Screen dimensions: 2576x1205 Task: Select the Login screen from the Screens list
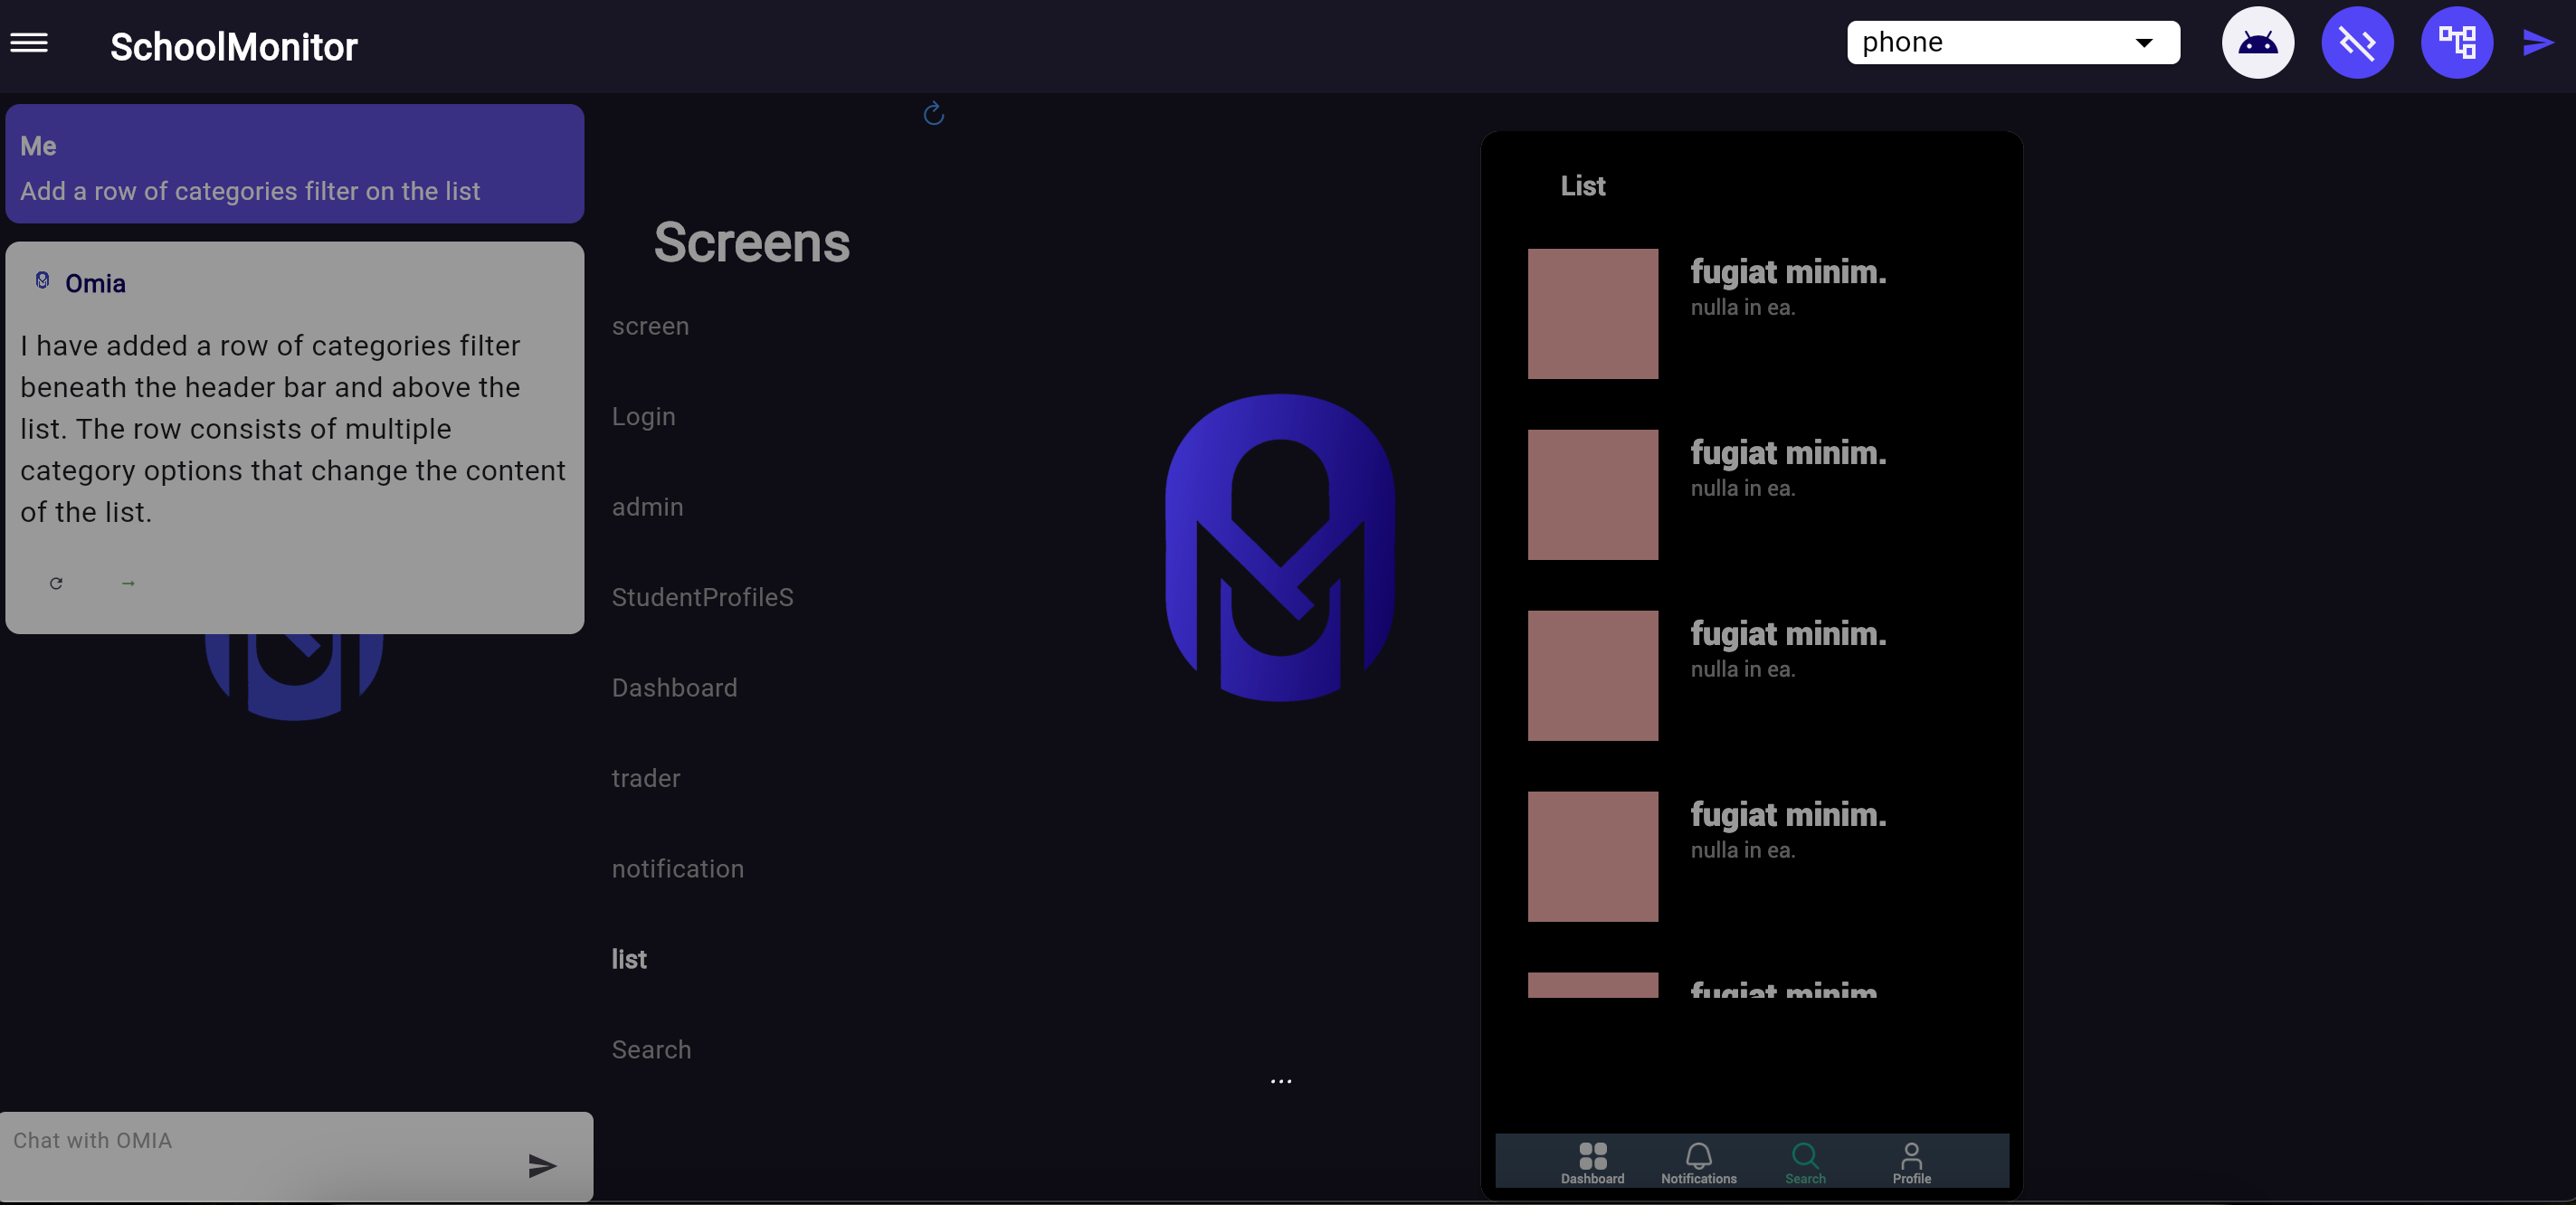coord(643,416)
